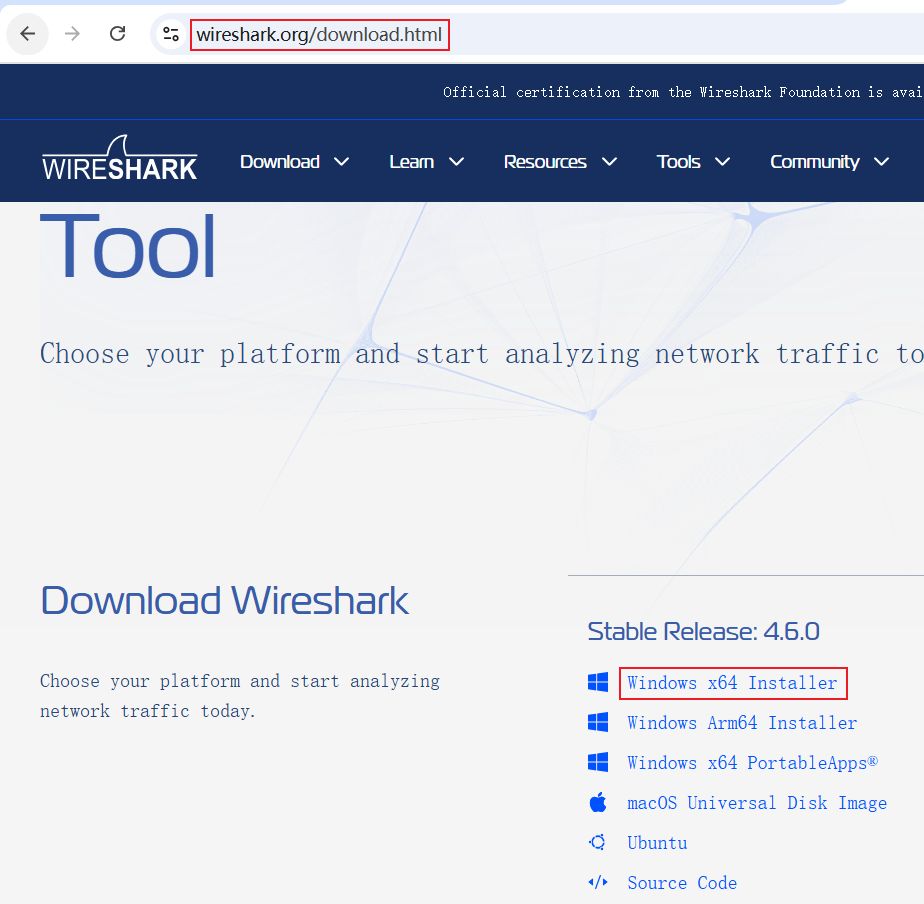Click the Ubuntu logo icon

point(598,843)
